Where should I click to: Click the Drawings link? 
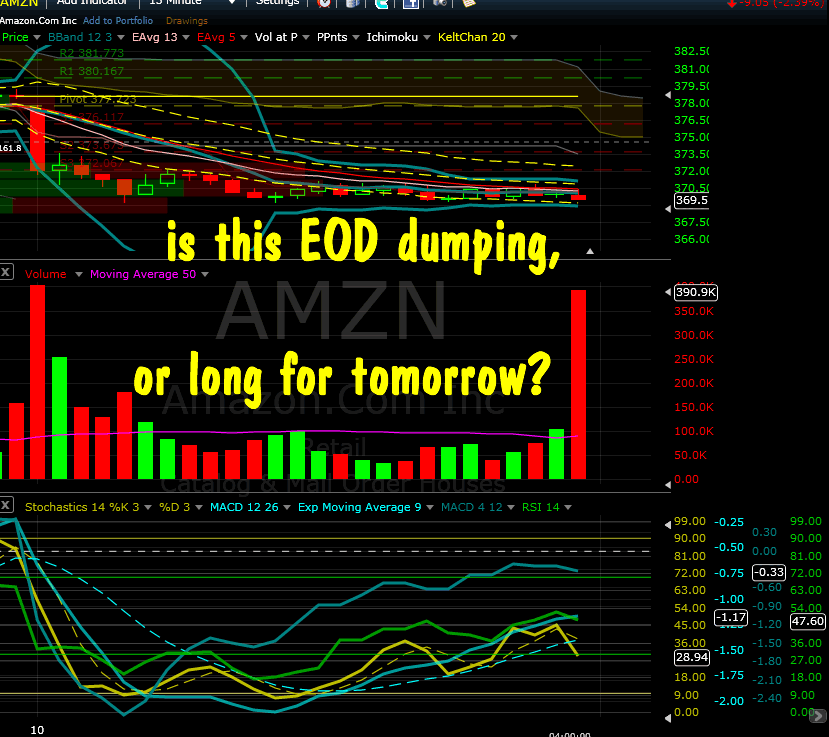point(187,21)
